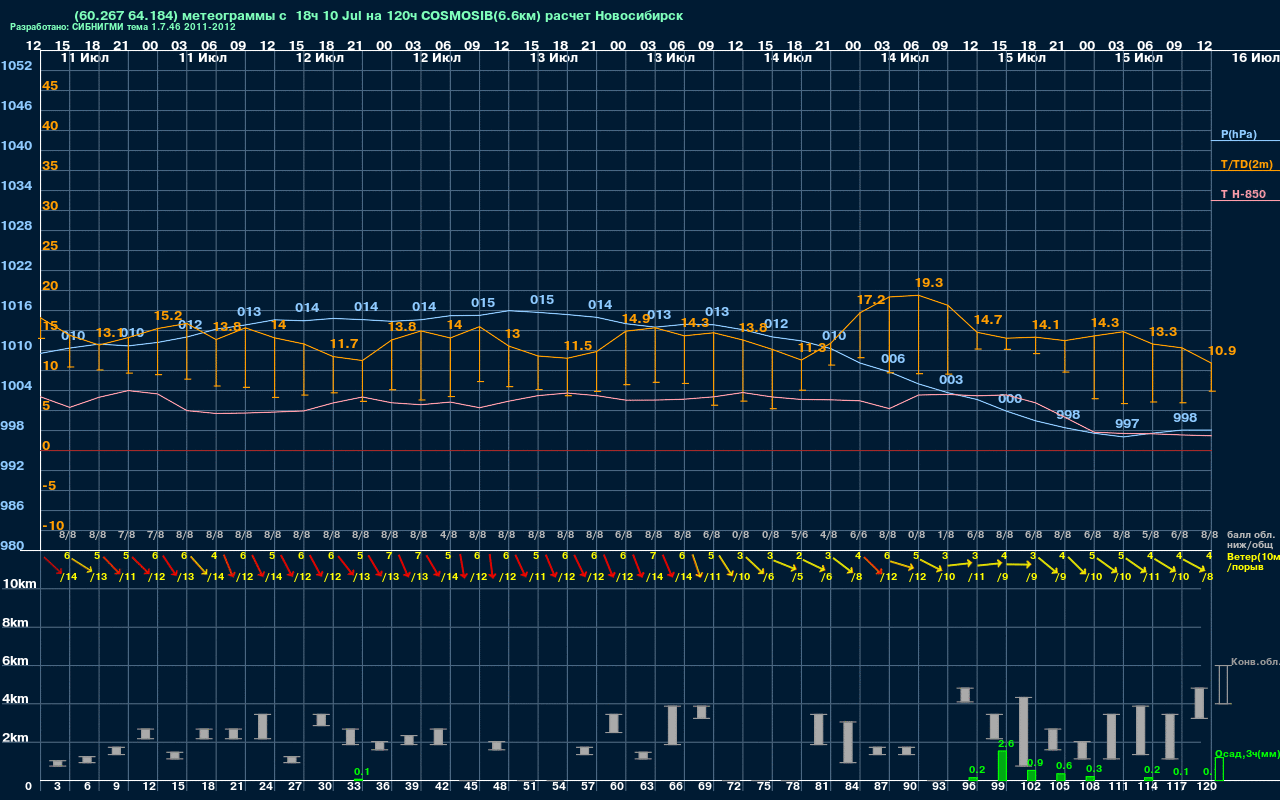The height and width of the screenshot is (800, 1280).
Task: Click the 992 pressure axis label
Action: tap(13, 466)
